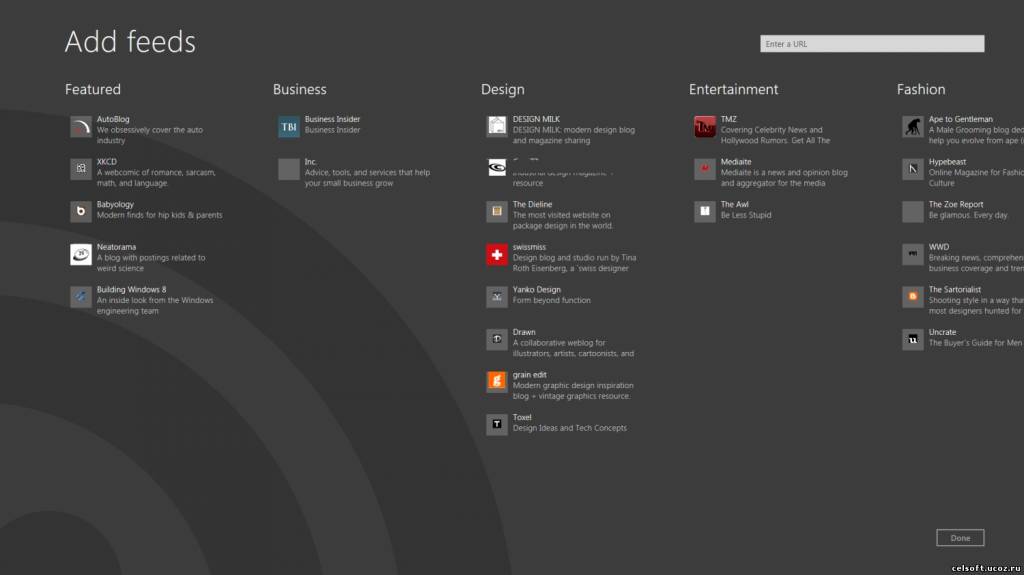Click the Building Windows 8 title

(x=131, y=289)
